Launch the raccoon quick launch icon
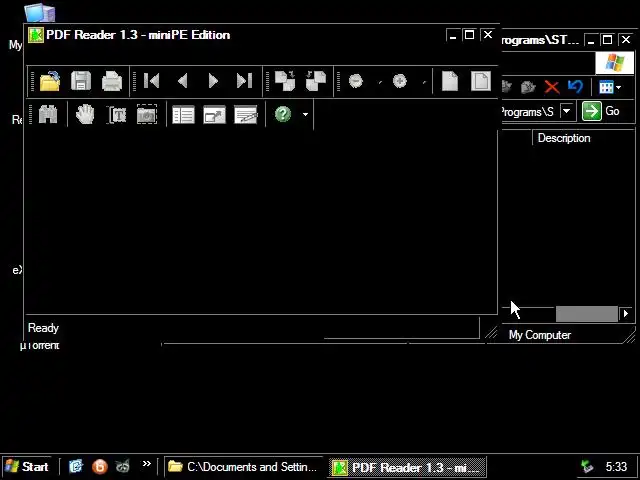 [x=122, y=466]
